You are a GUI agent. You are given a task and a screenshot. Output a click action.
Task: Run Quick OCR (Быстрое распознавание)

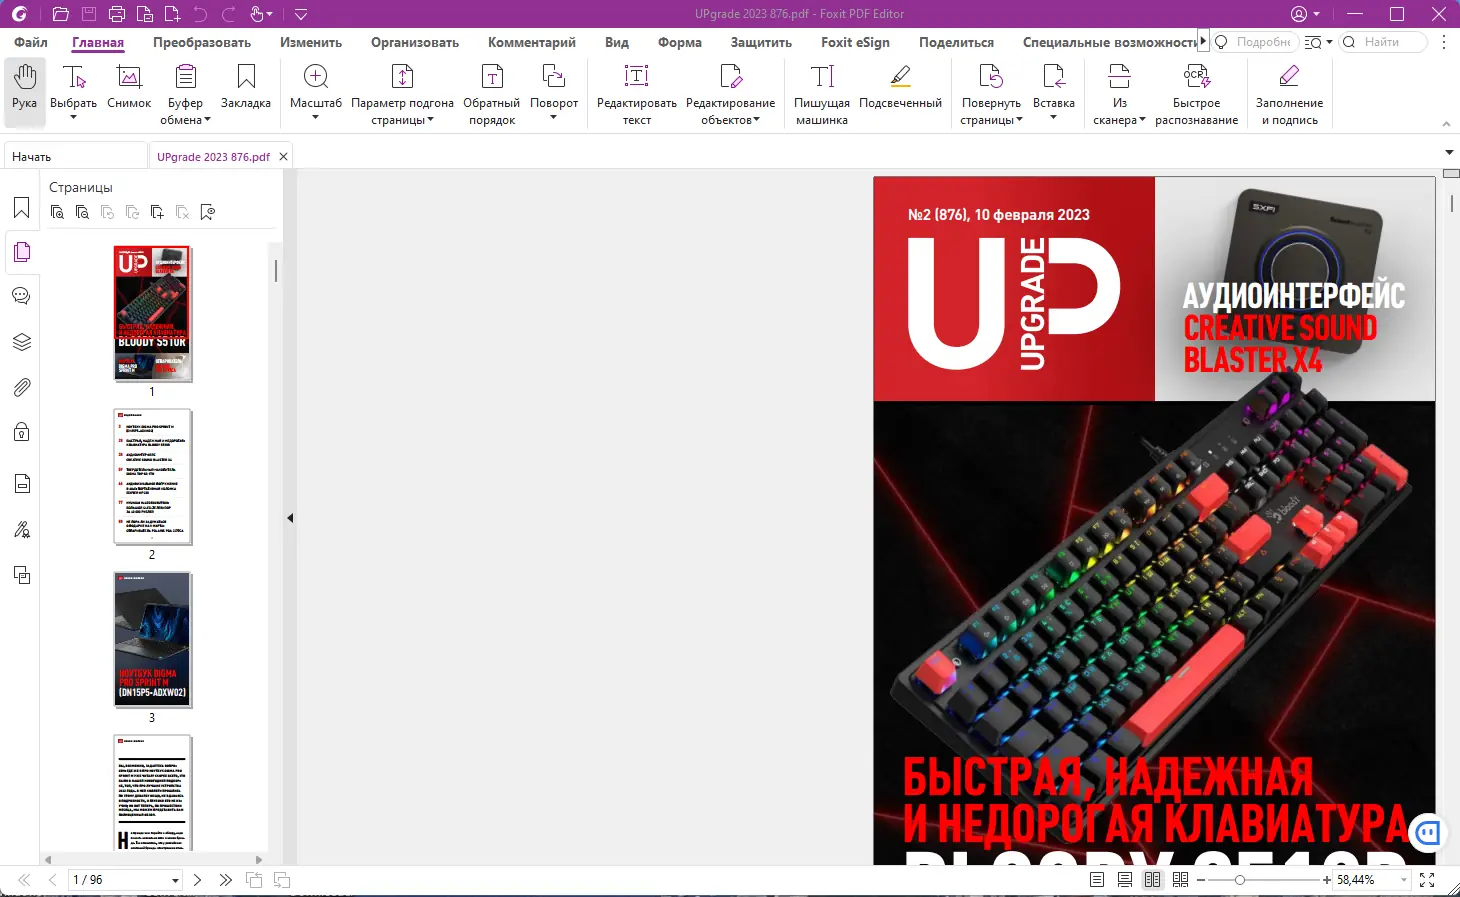click(1196, 94)
